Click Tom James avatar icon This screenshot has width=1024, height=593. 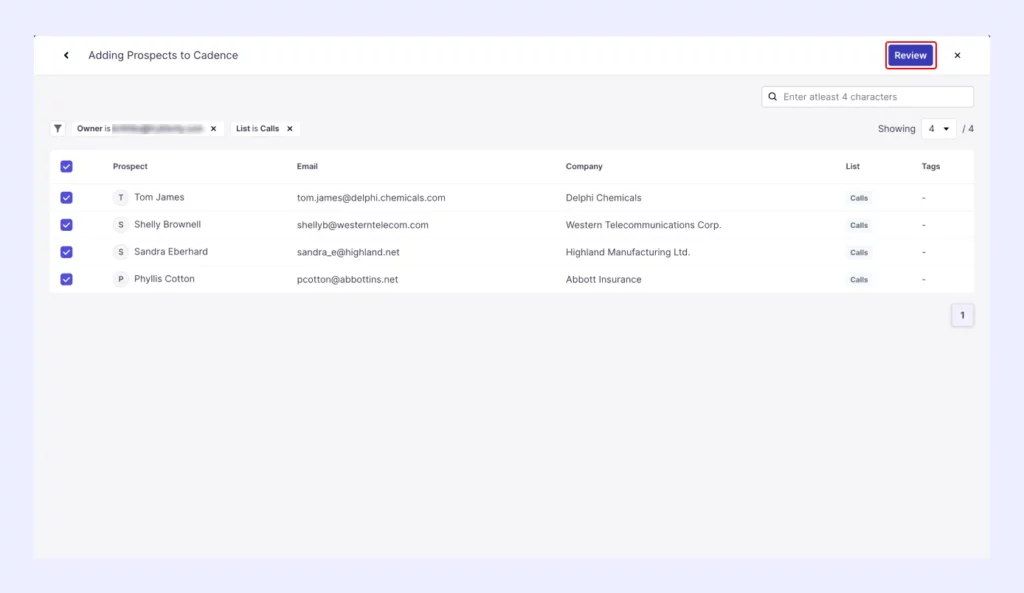(121, 198)
